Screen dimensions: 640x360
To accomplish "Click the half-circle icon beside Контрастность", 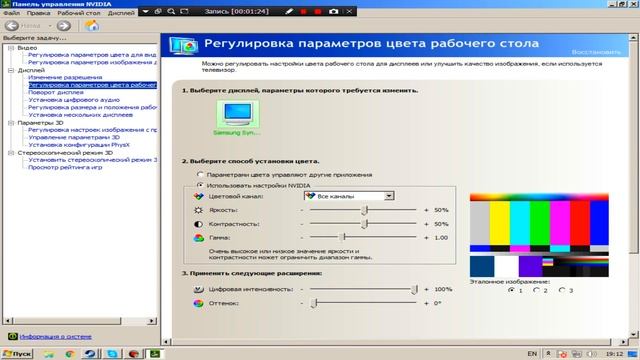I will (x=198, y=224).
